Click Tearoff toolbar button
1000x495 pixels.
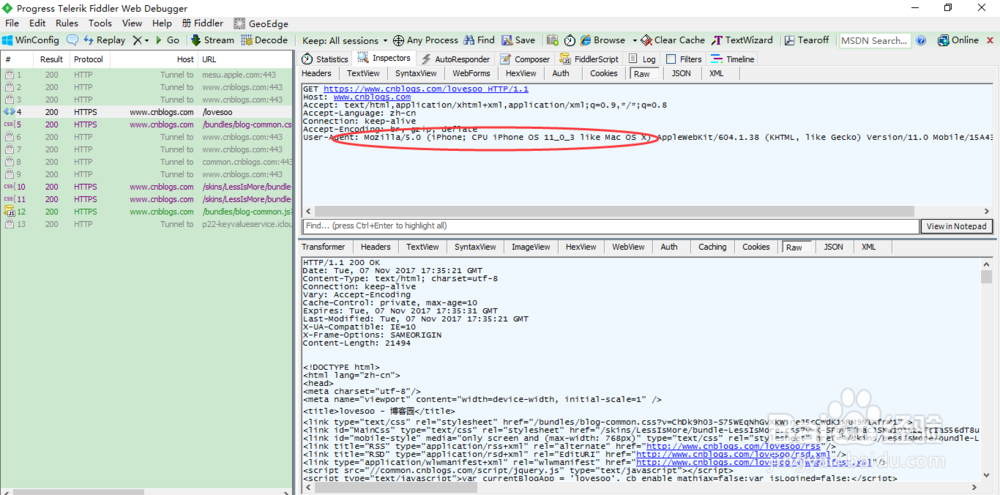coord(807,40)
